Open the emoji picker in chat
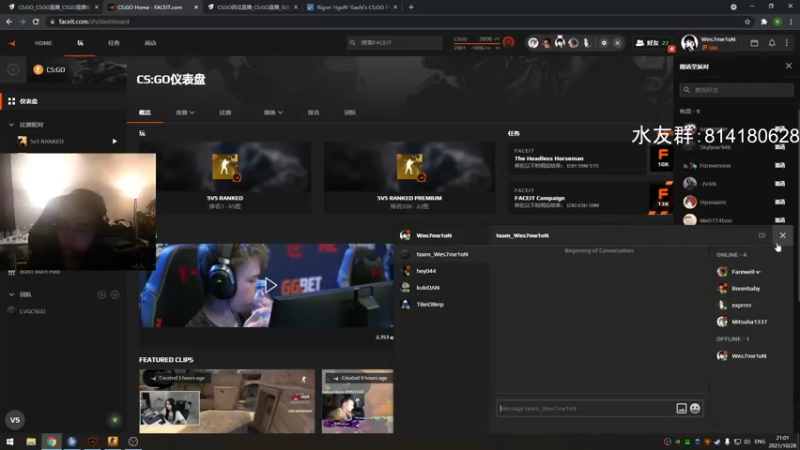The image size is (800, 450). 695,408
